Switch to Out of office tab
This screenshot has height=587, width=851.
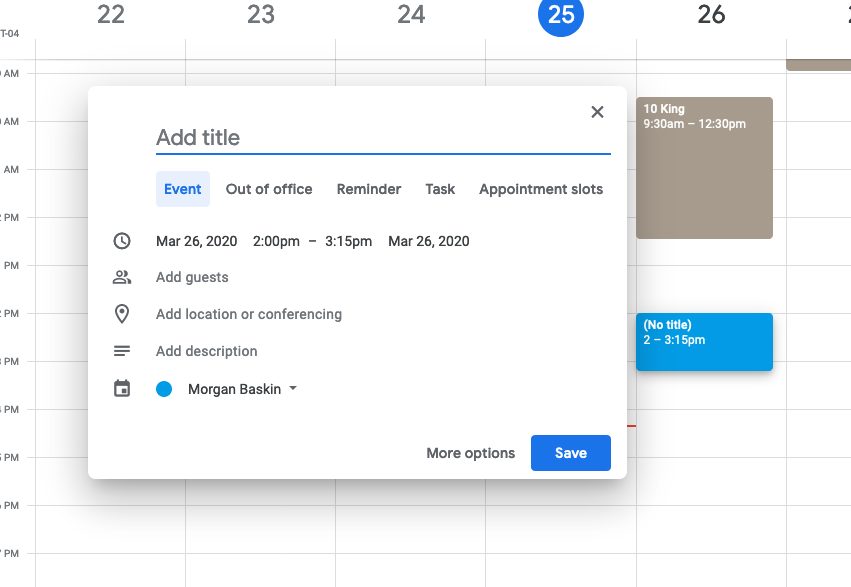tap(269, 189)
